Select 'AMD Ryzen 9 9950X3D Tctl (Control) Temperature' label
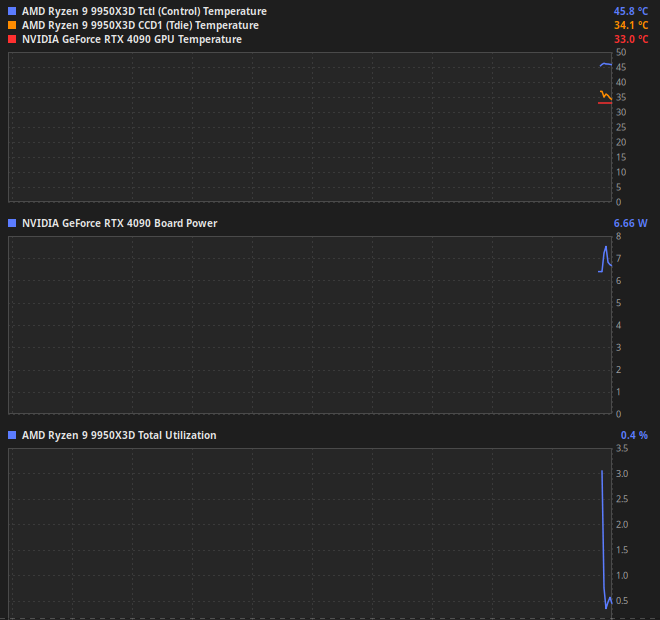The width and height of the screenshot is (660, 620). coord(144,11)
